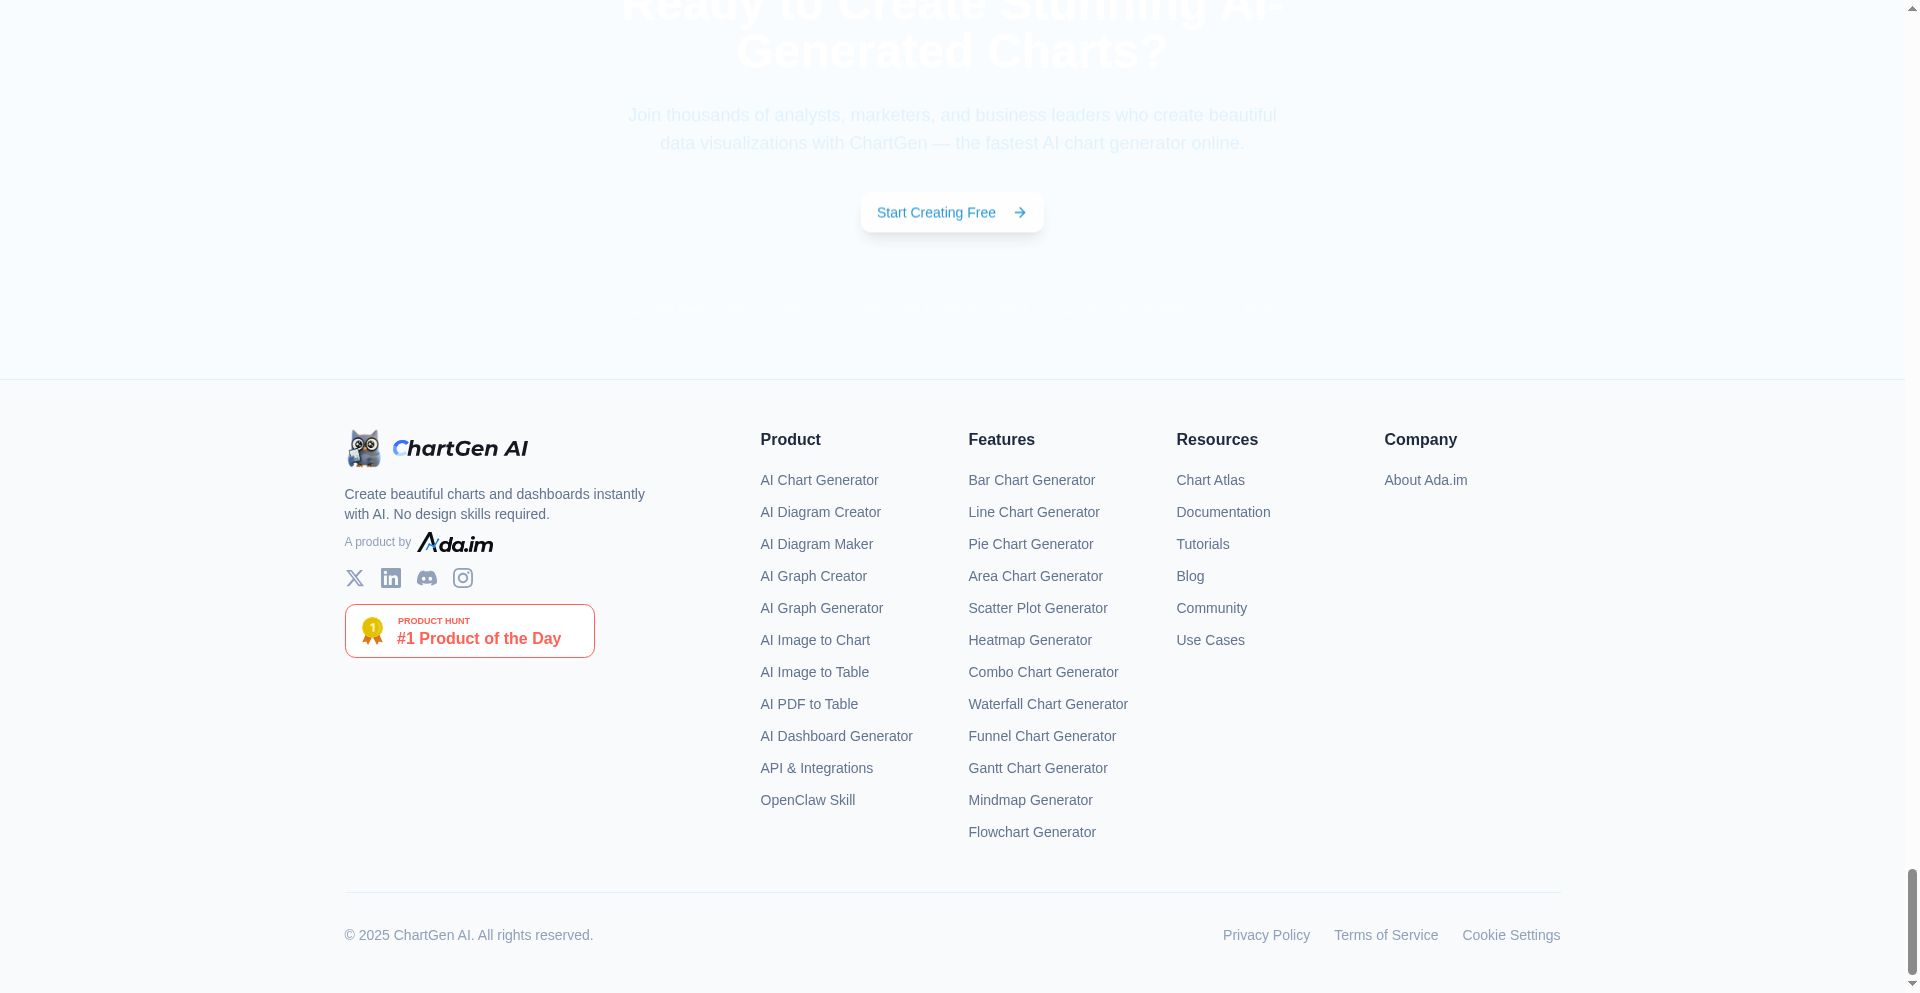Click the Product Hunt medal badge
The width and height of the screenshot is (1920, 993).
(372, 631)
